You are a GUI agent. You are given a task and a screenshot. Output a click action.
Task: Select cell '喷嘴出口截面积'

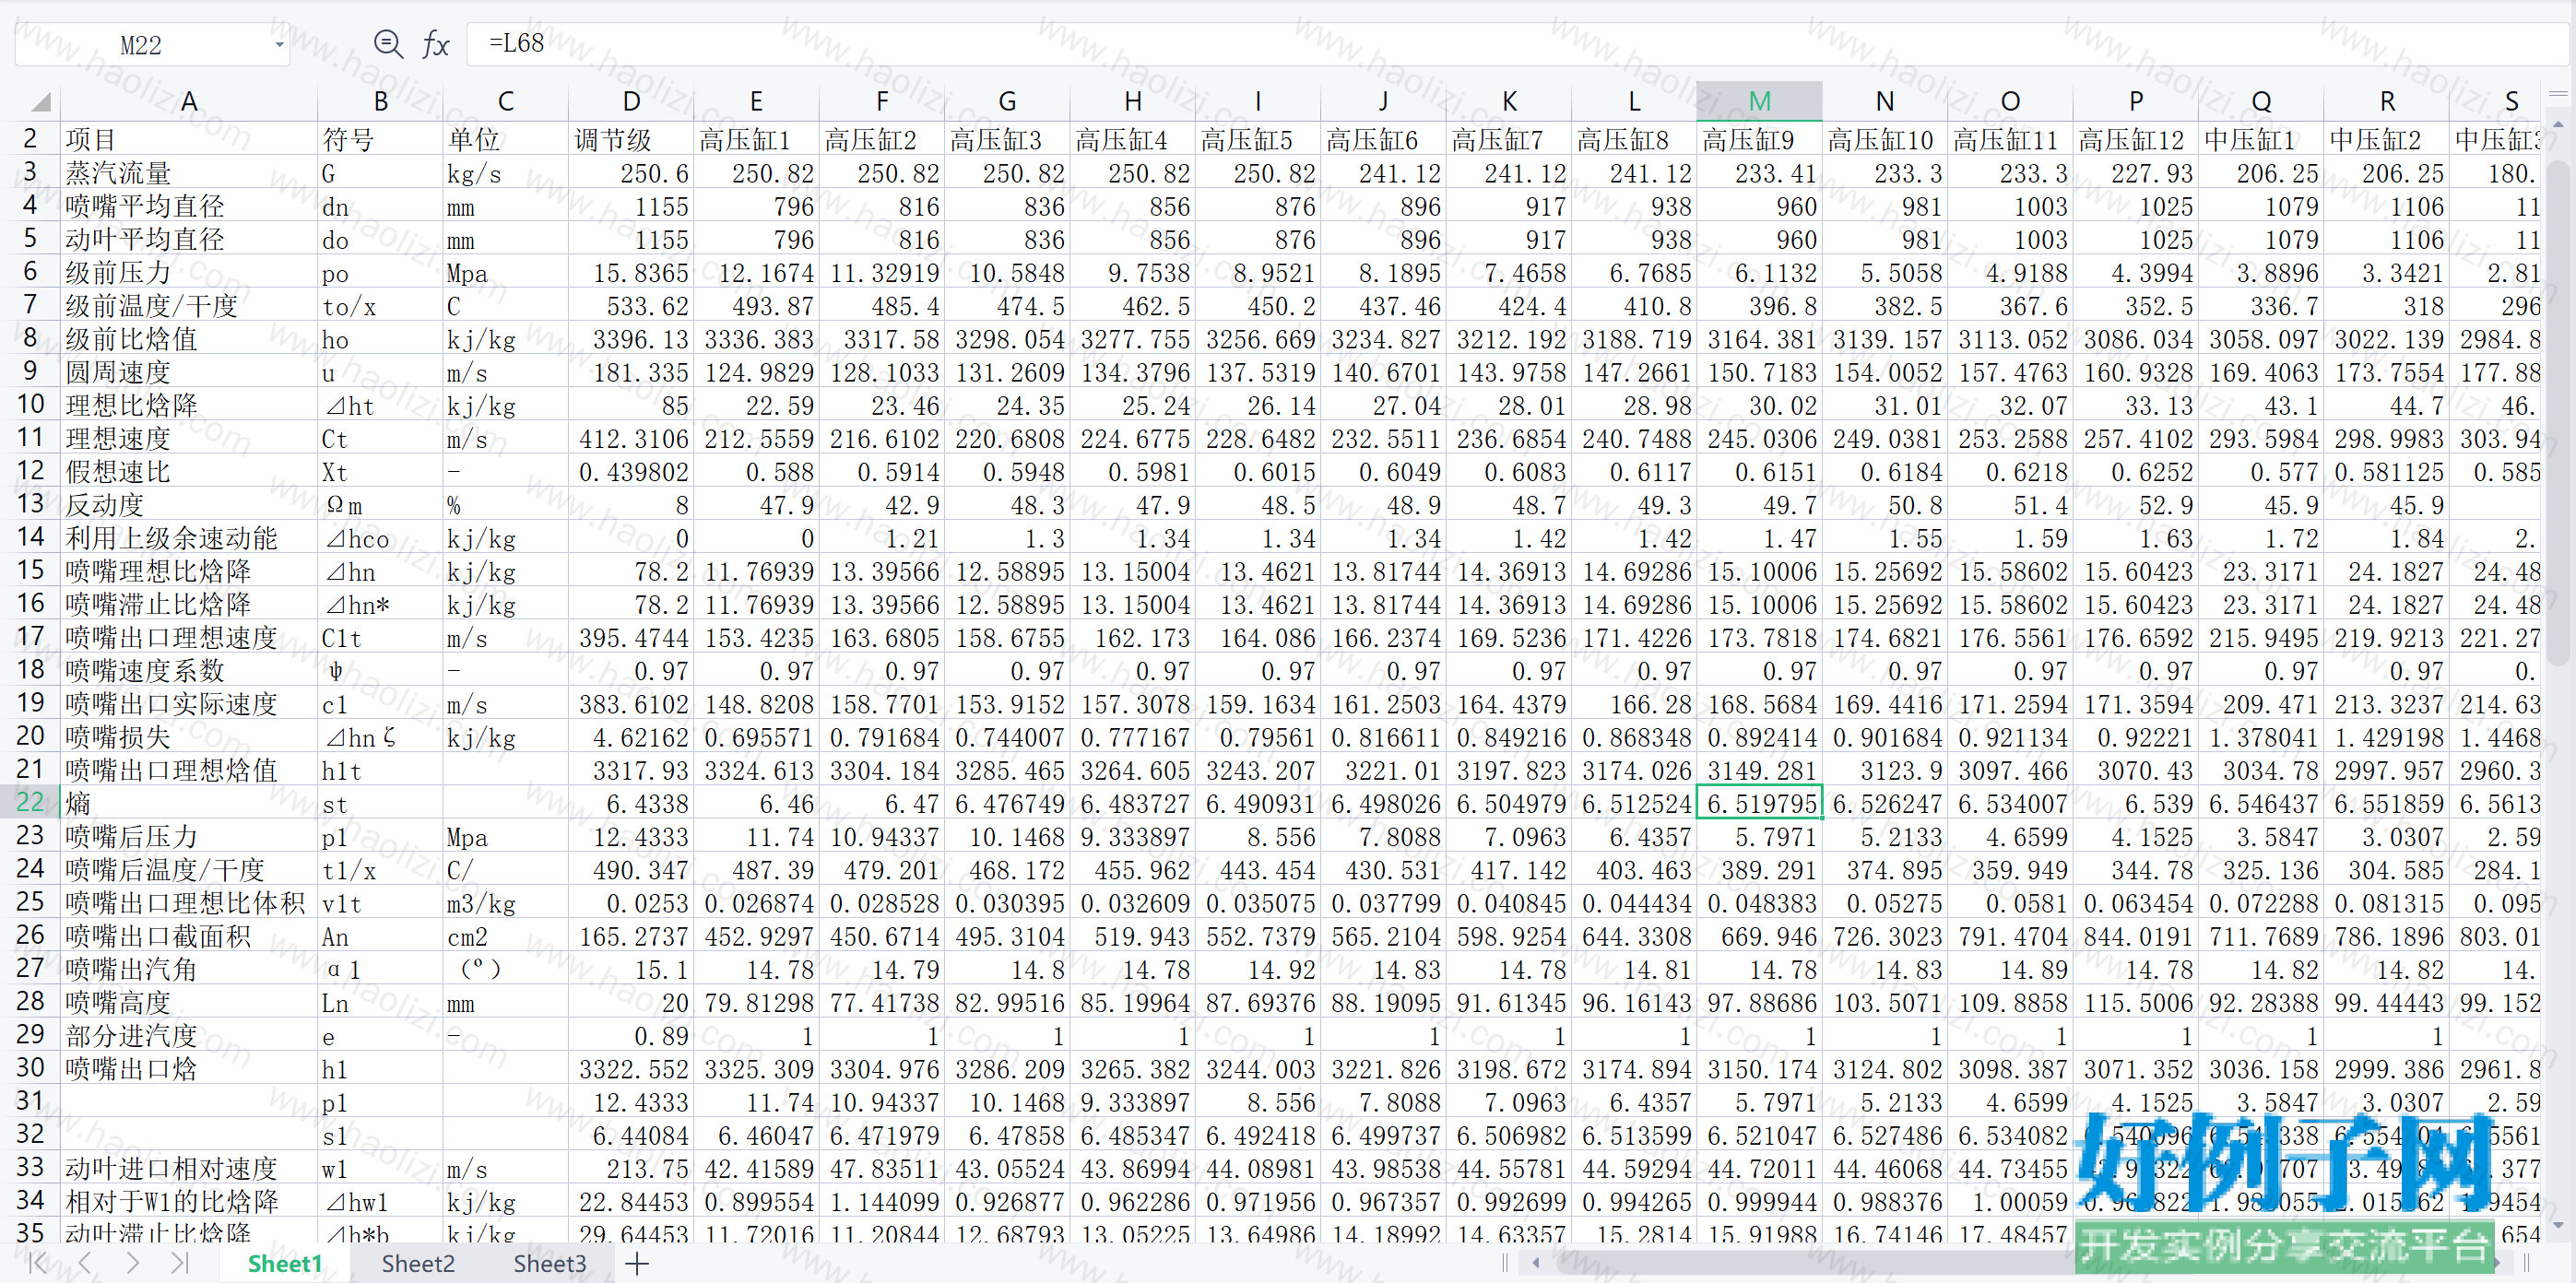(188, 936)
